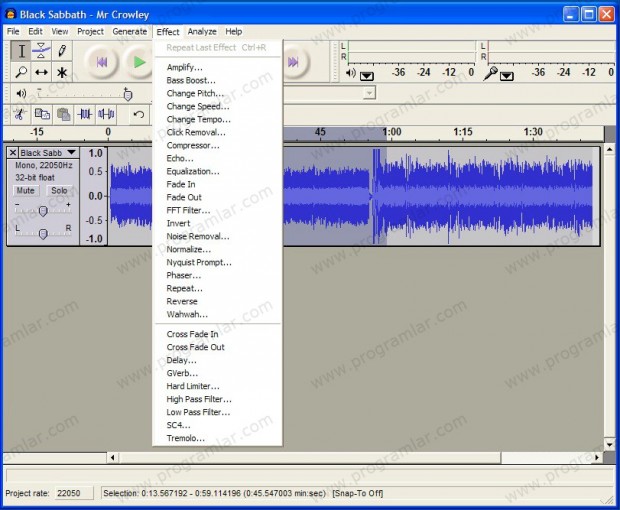The width and height of the screenshot is (620, 510).
Task: Click the output speaker icon by meter
Action: click(350, 73)
